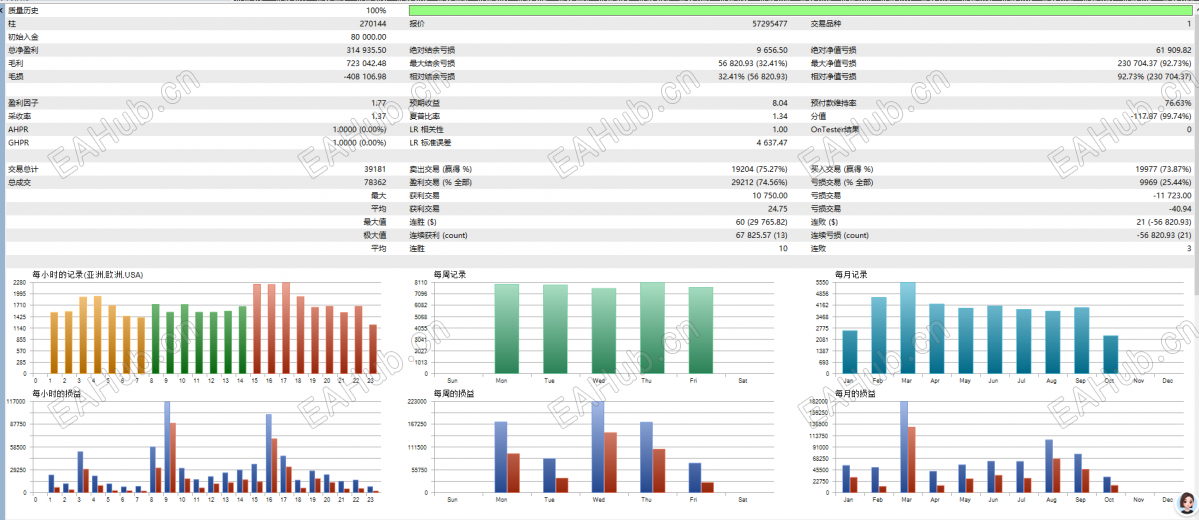
Task: Click the Thu bar in weekly records chart
Action: [652, 328]
